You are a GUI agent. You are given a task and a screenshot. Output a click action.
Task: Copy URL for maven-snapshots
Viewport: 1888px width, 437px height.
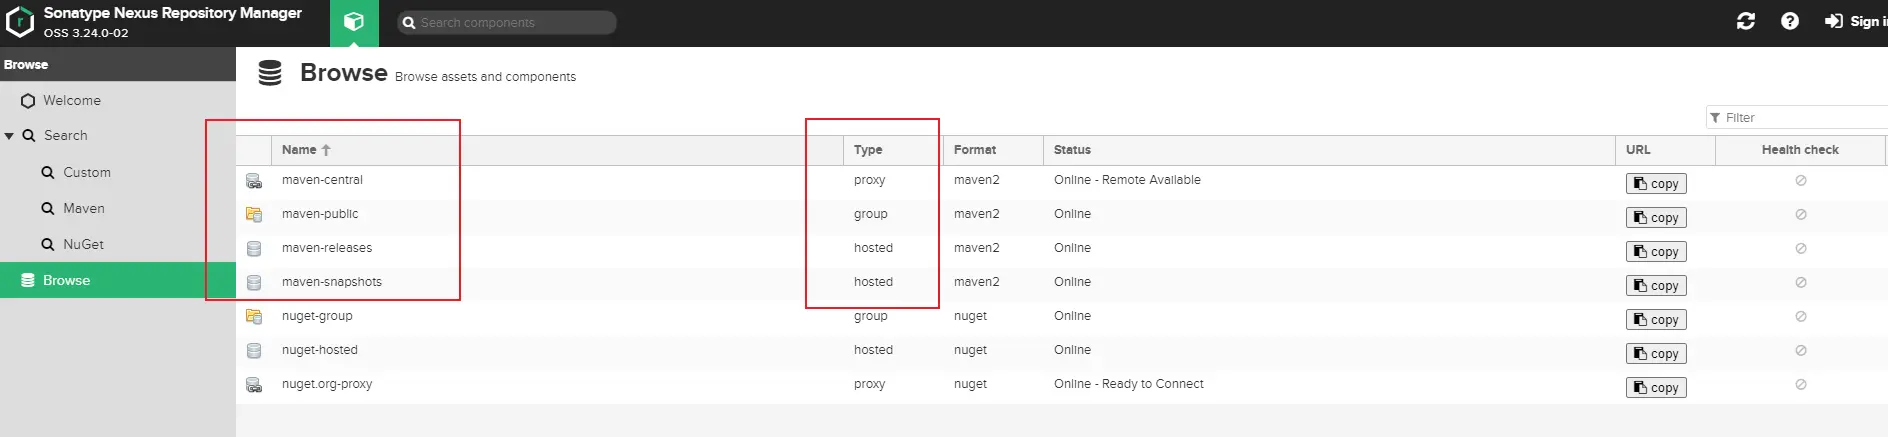[1656, 286]
